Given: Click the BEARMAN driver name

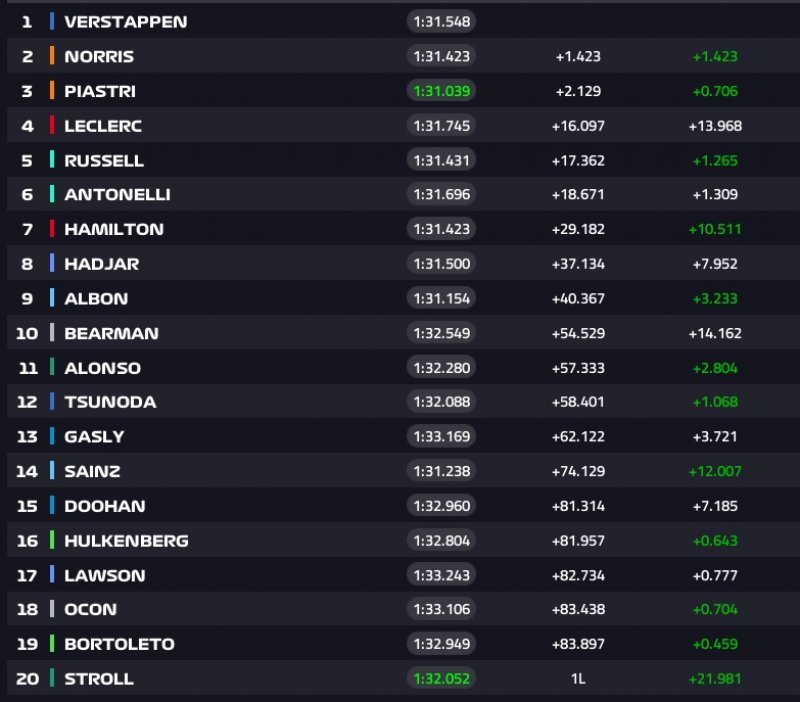Looking at the screenshot, I should point(111,333).
